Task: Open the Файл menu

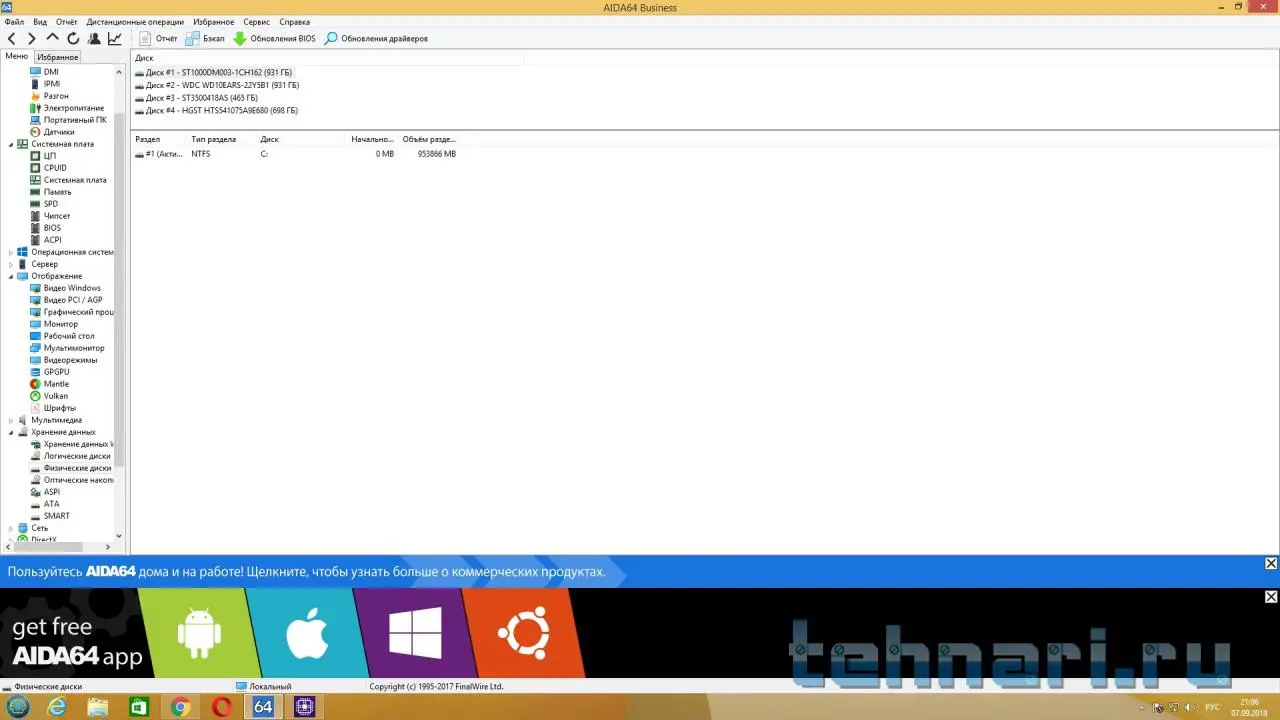Action: click(14, 22)
